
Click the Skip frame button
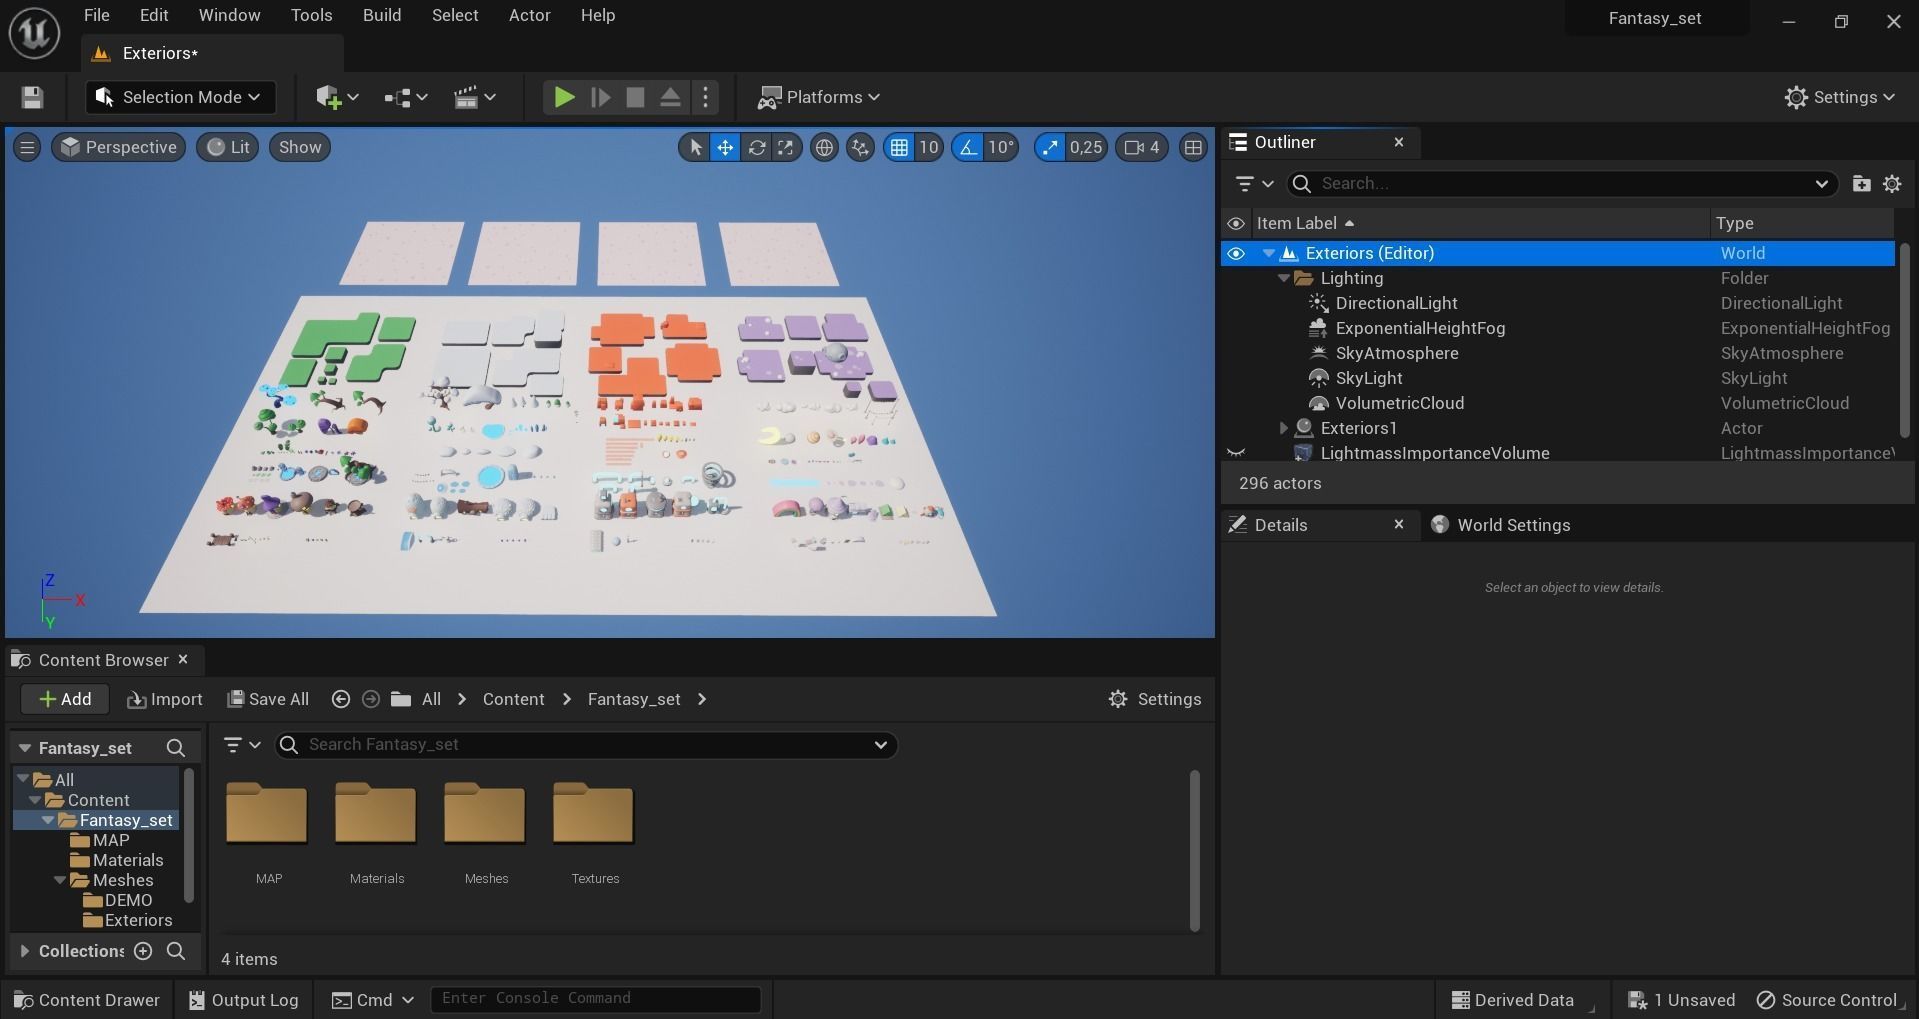tap(601, 97)
